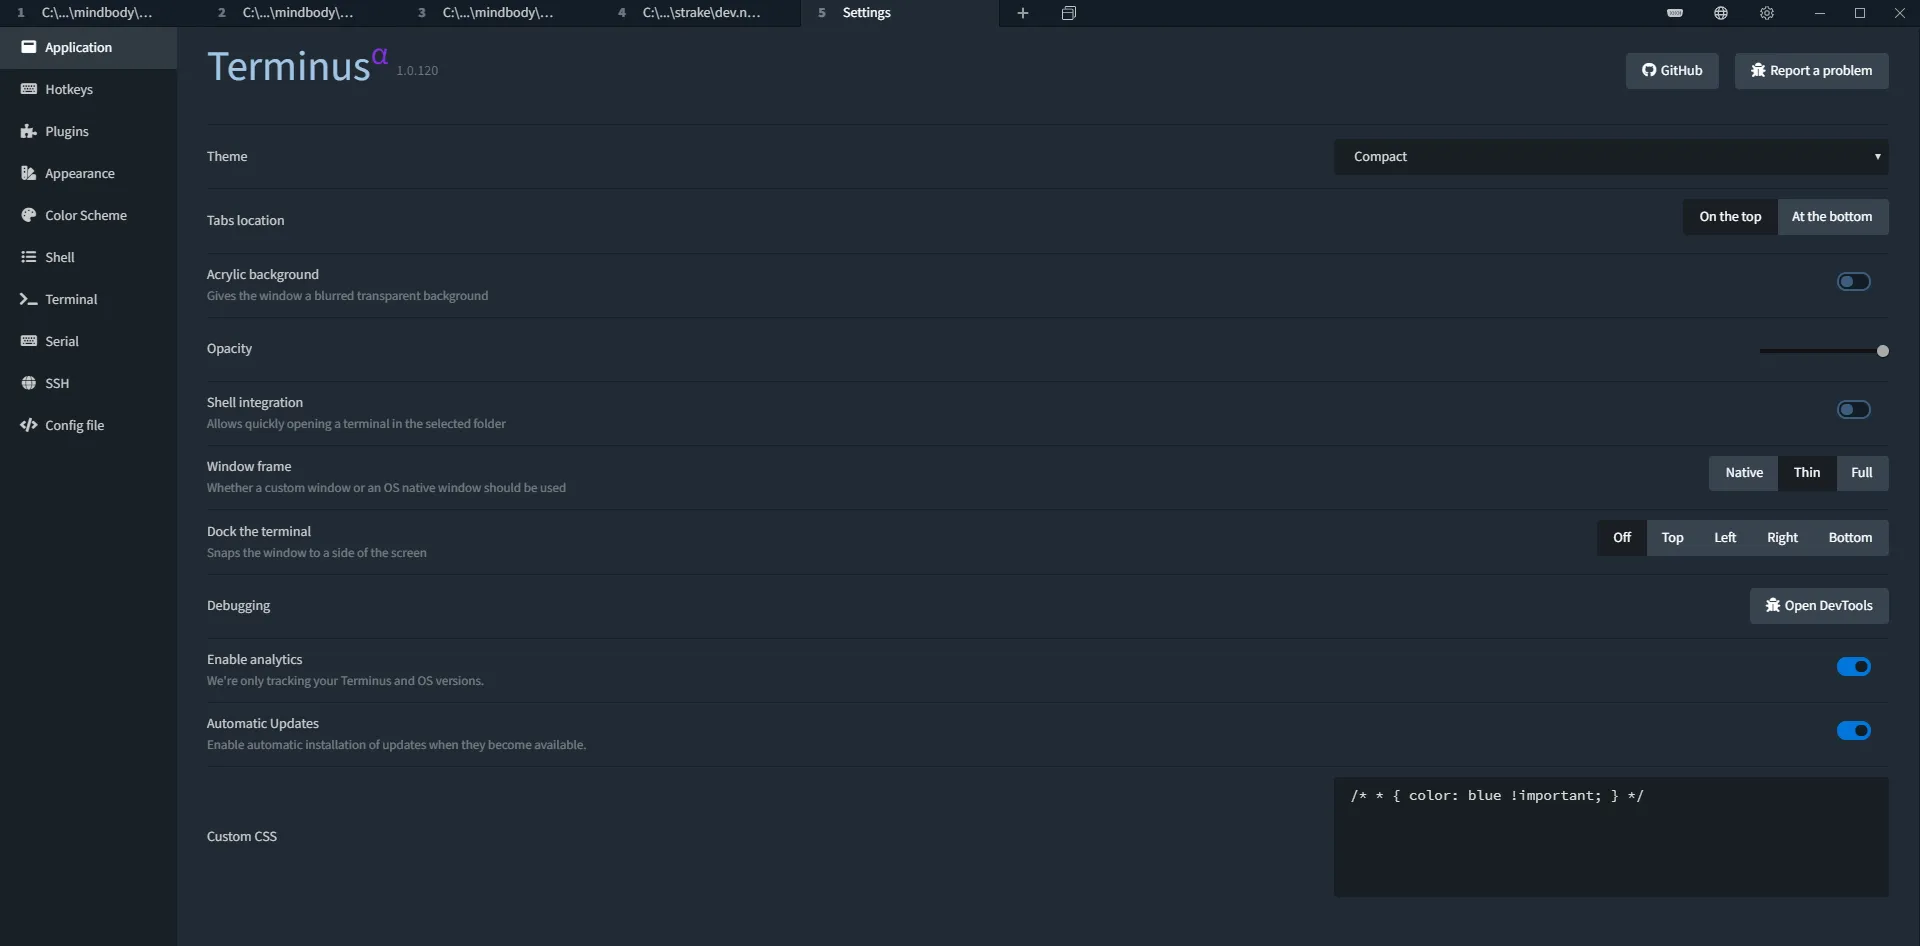Open the GitHub link button
This screenshot has width=1920, height=946.
coord(1672,71)
